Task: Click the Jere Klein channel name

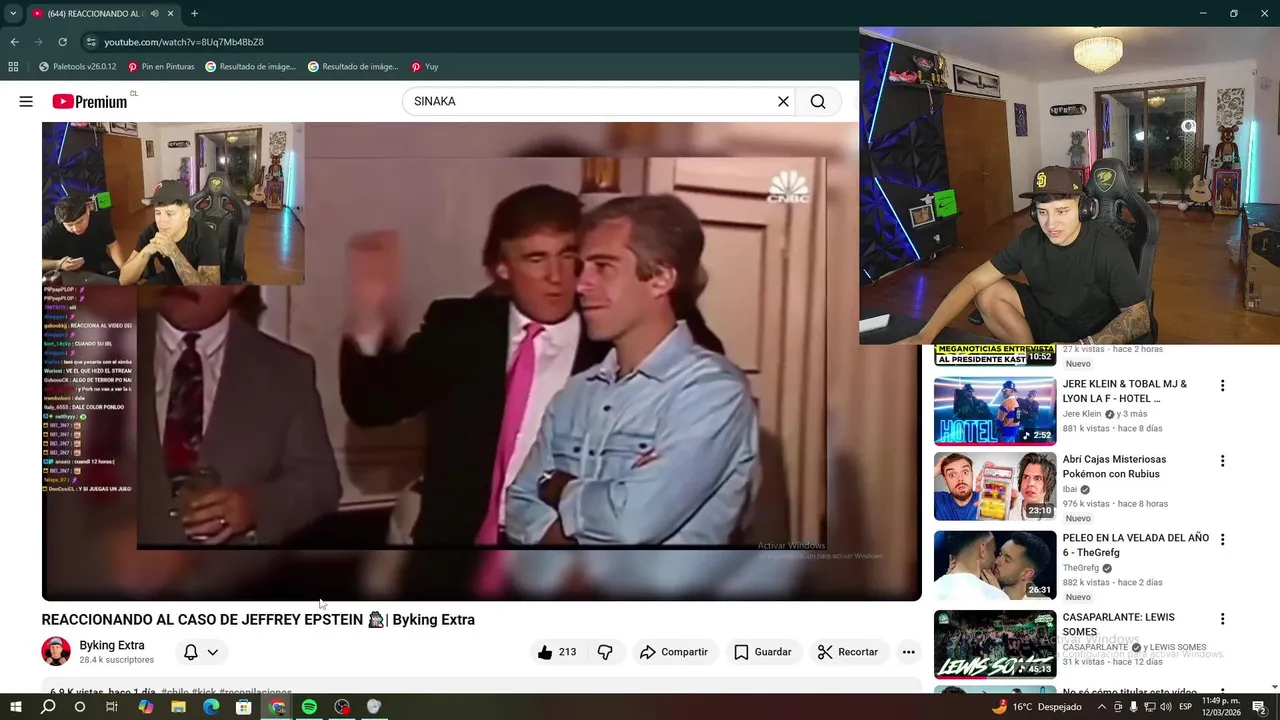Action: [1082, 414]
